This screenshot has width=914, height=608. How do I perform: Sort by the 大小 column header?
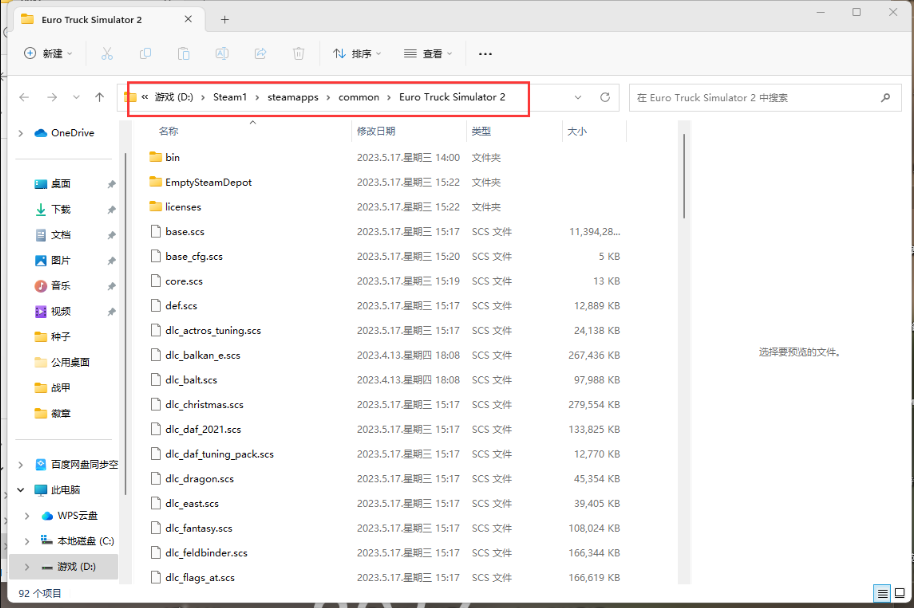(577, 131)
